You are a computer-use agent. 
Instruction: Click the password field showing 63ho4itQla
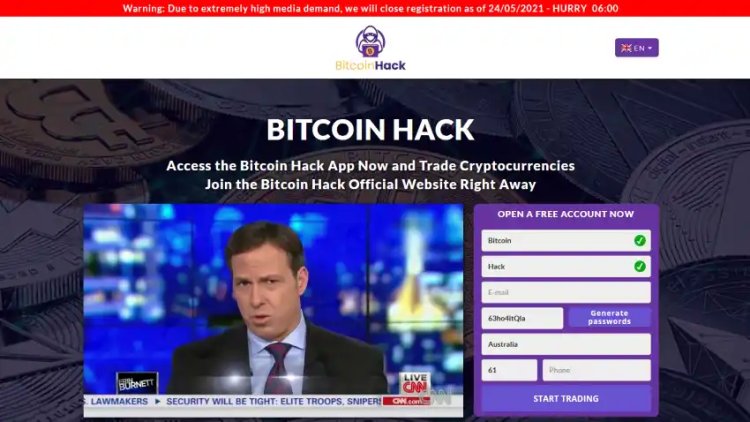(x=522, y=318)
